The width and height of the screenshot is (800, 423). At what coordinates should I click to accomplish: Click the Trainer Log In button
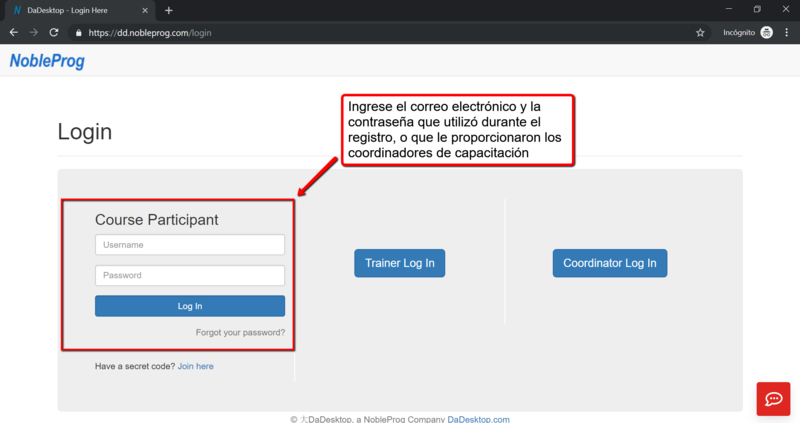(x=399, y=263)
